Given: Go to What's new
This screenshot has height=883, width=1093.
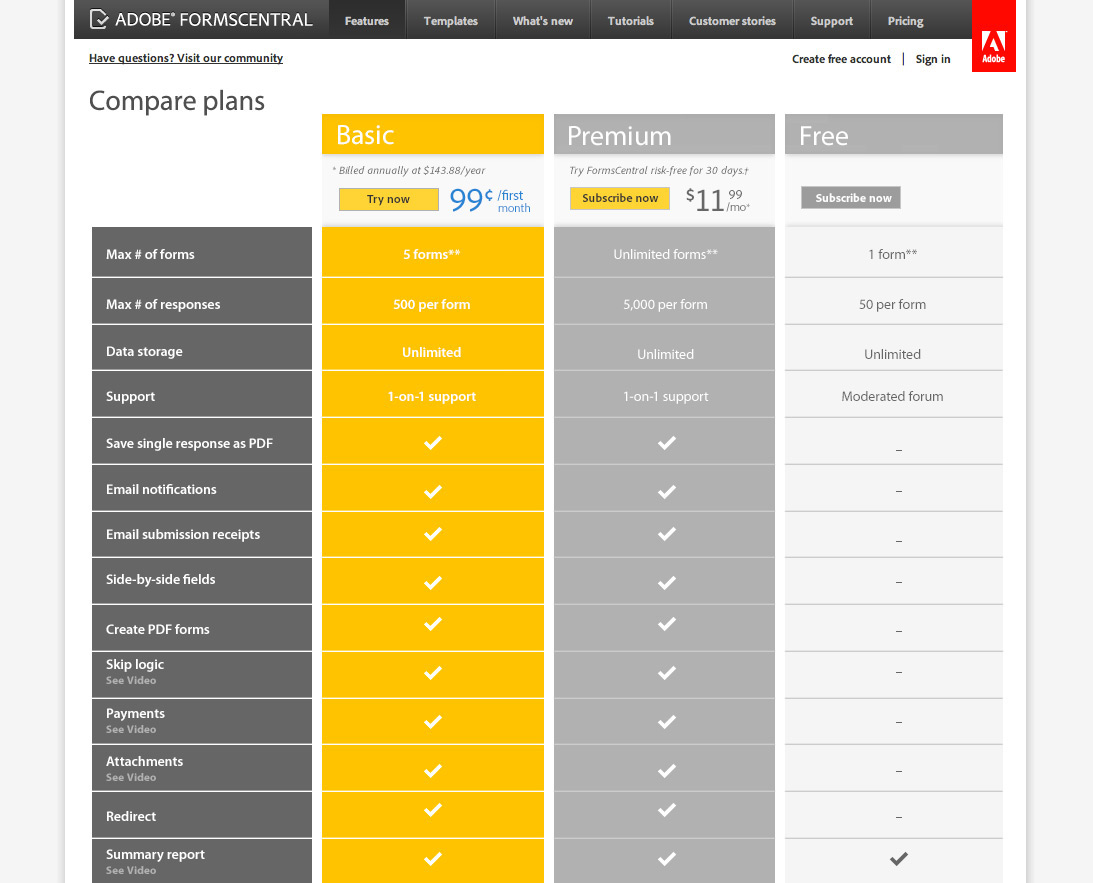Looking at the screenshot, I should coord(542,20).
